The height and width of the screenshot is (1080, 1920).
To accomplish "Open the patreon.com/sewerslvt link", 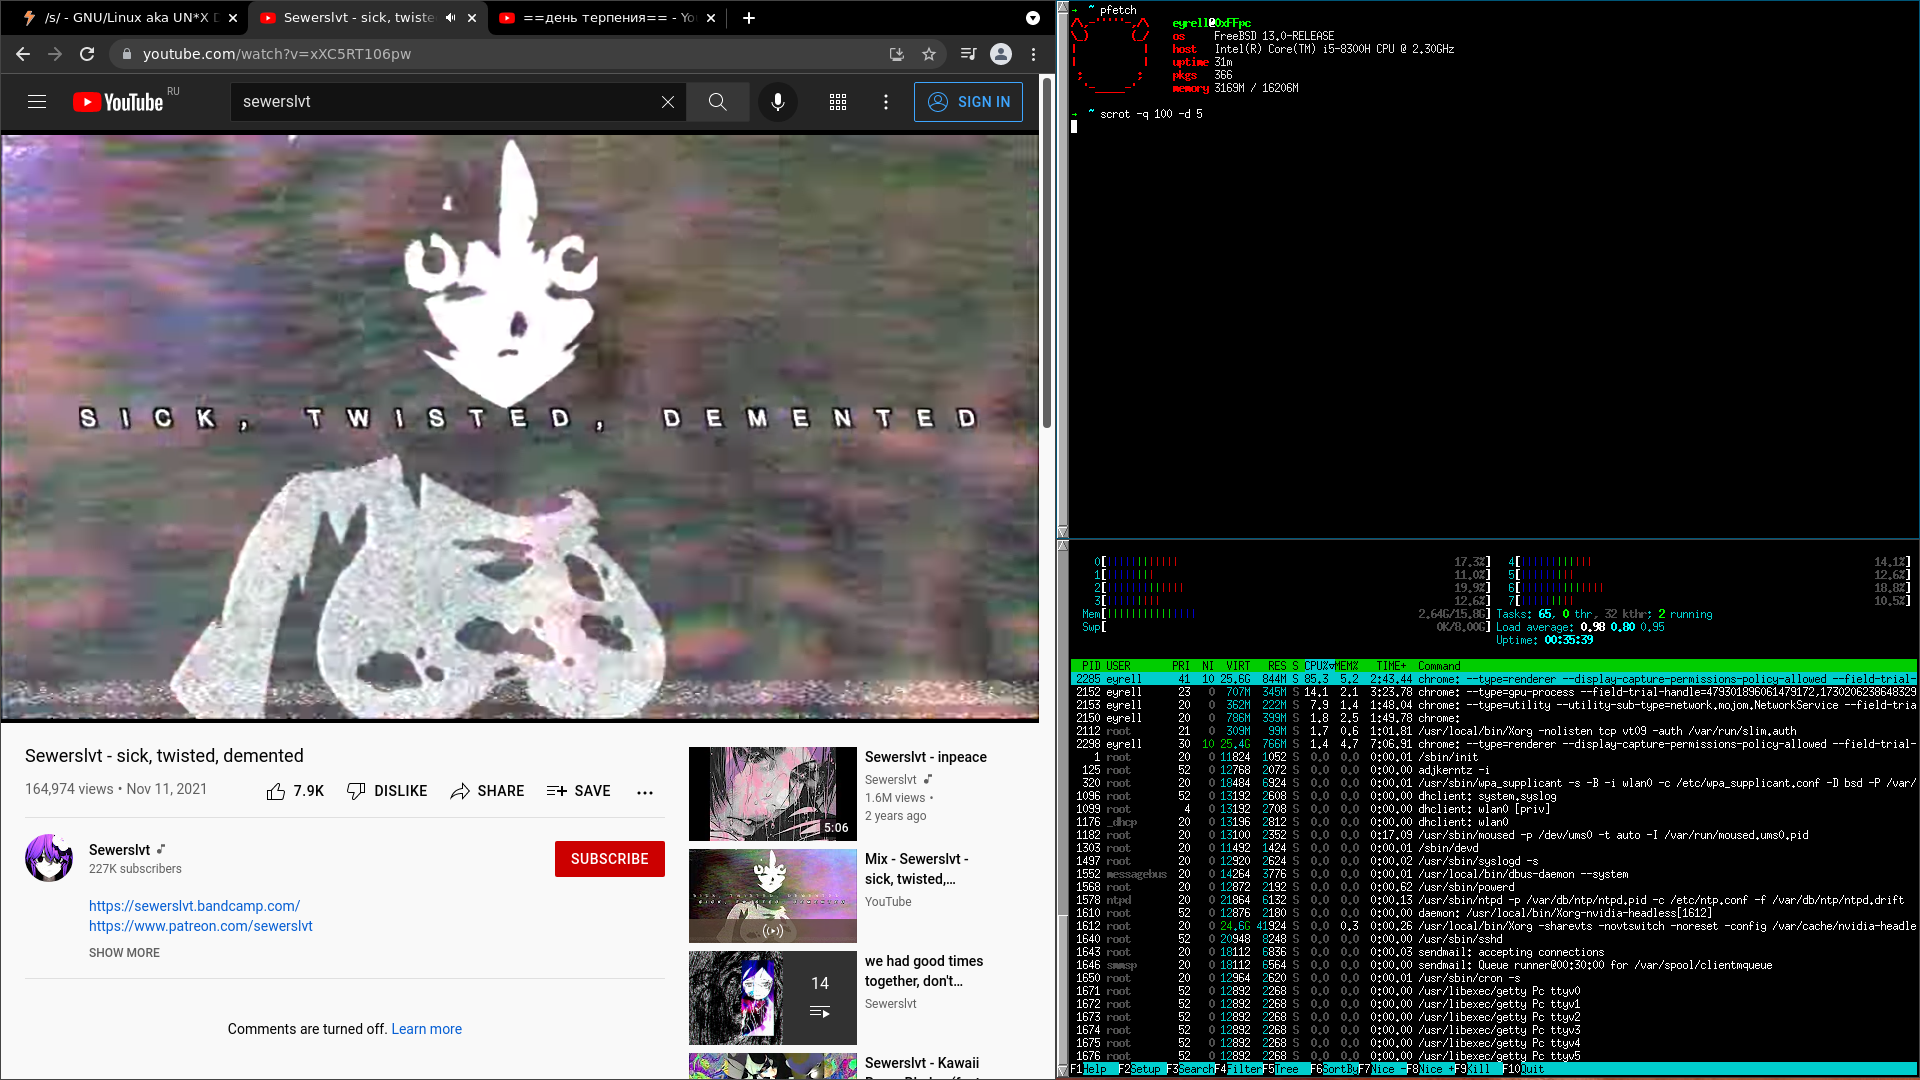I will click(201, 926).
